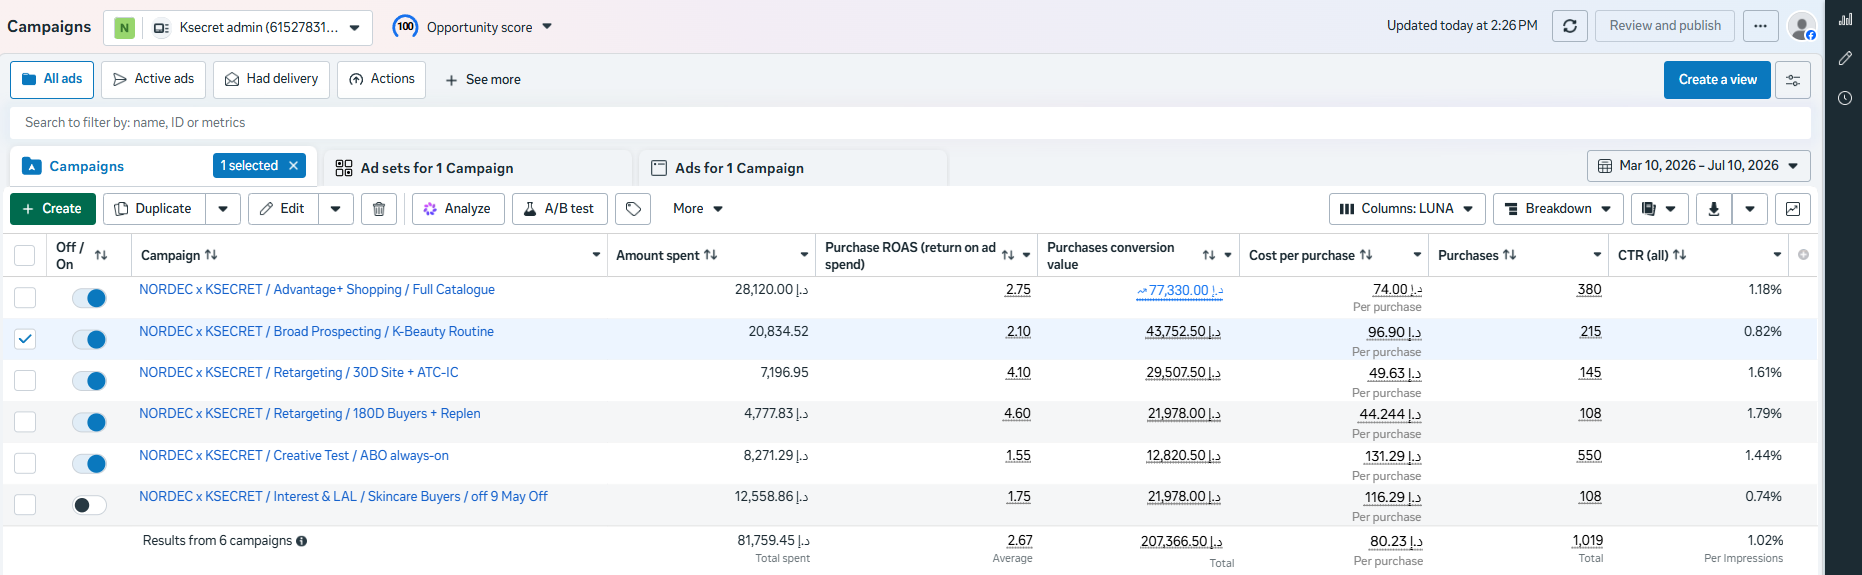Click the Opportunity score 100 badge
Viewport: 1862px width, 575px height.
click(405, 27)
